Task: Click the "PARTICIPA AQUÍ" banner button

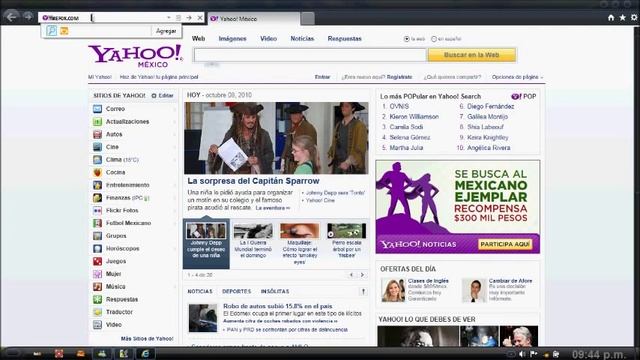Action: 505,244
